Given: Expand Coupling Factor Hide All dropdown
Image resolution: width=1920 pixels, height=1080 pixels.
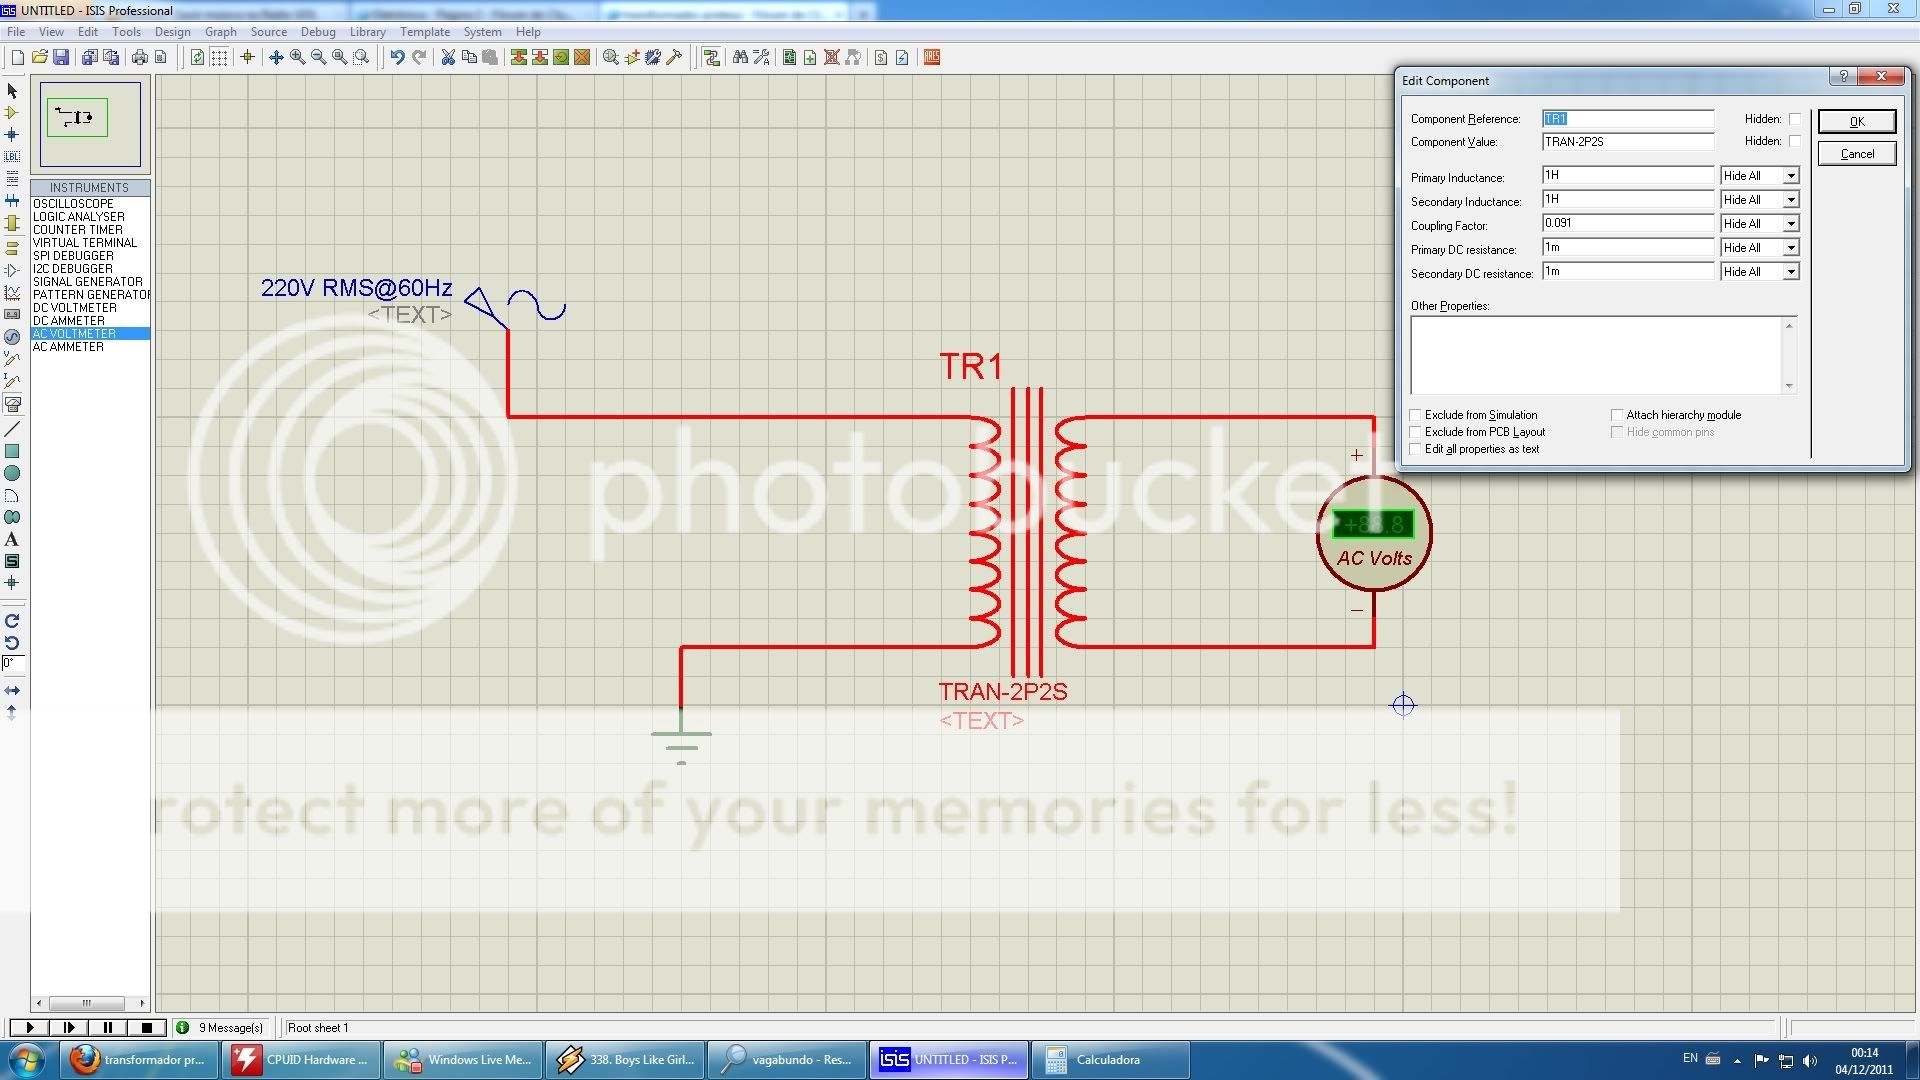Looking at the screenshot, I should click(1790, 224).
